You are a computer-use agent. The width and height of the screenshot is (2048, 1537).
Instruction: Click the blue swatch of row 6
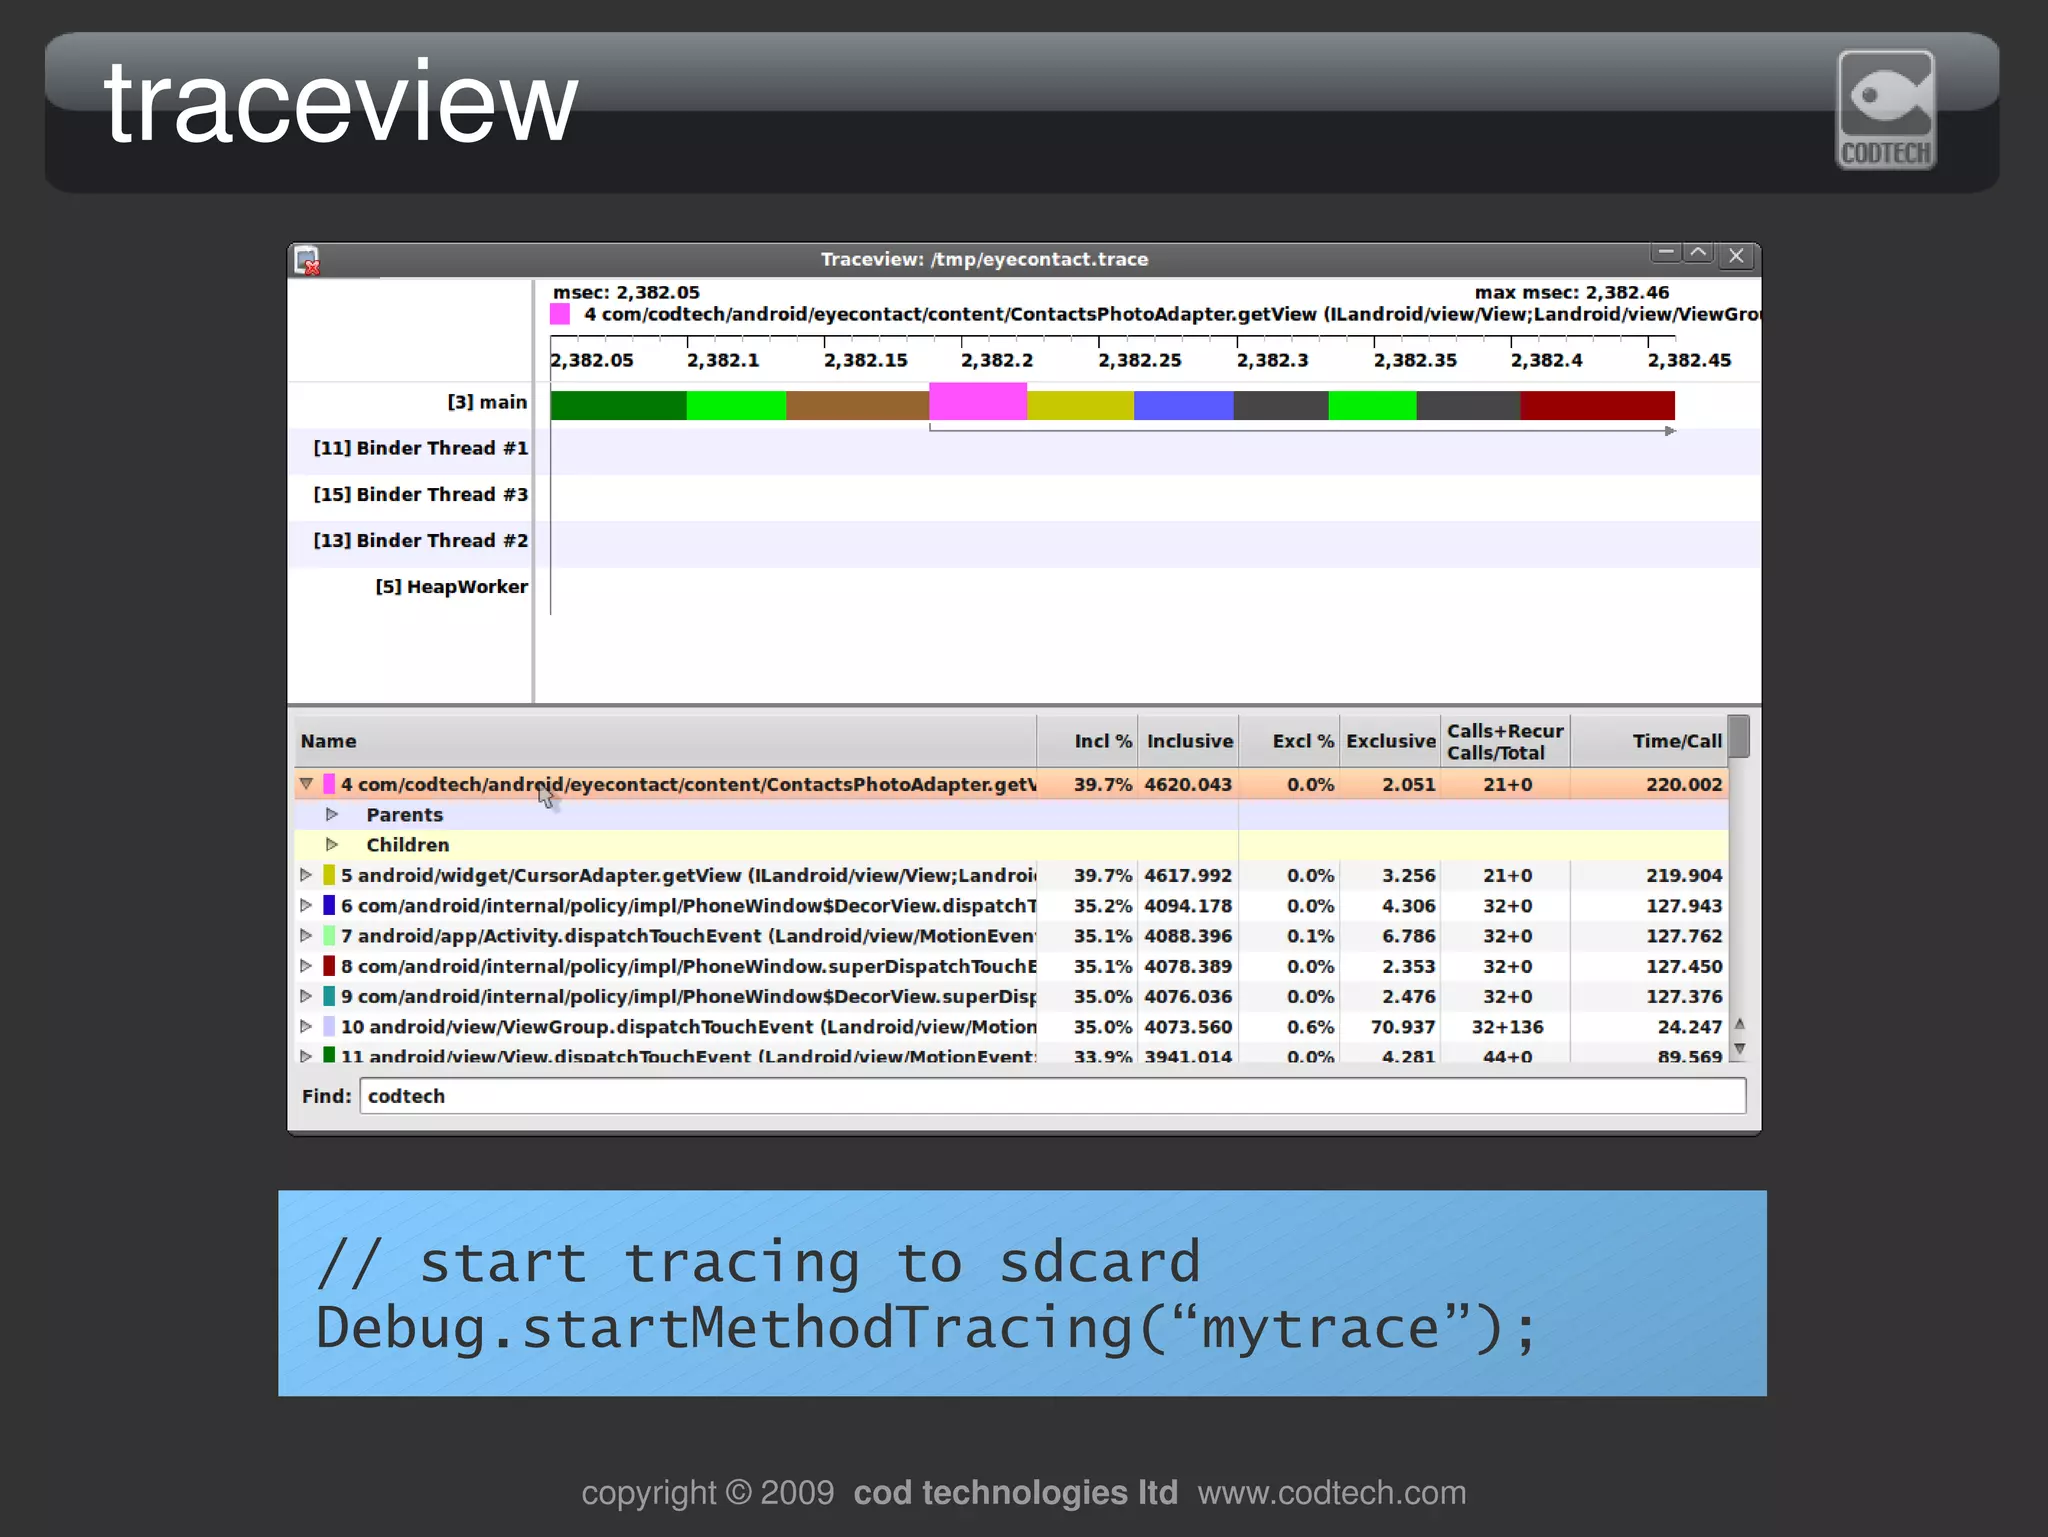329,905
